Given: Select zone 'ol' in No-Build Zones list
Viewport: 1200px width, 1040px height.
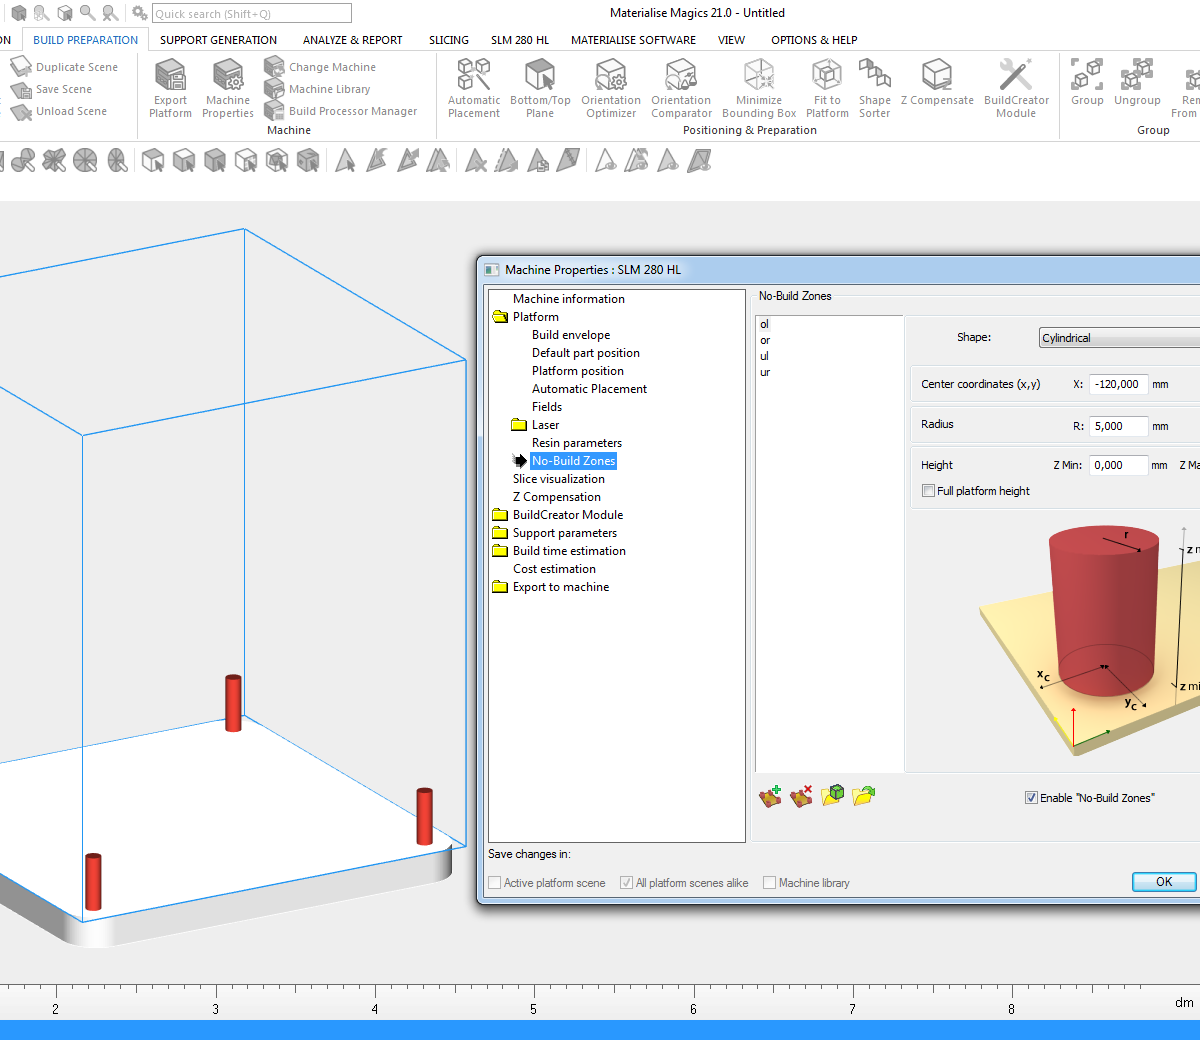Looking at the screenshot, I should coord(765,324).
